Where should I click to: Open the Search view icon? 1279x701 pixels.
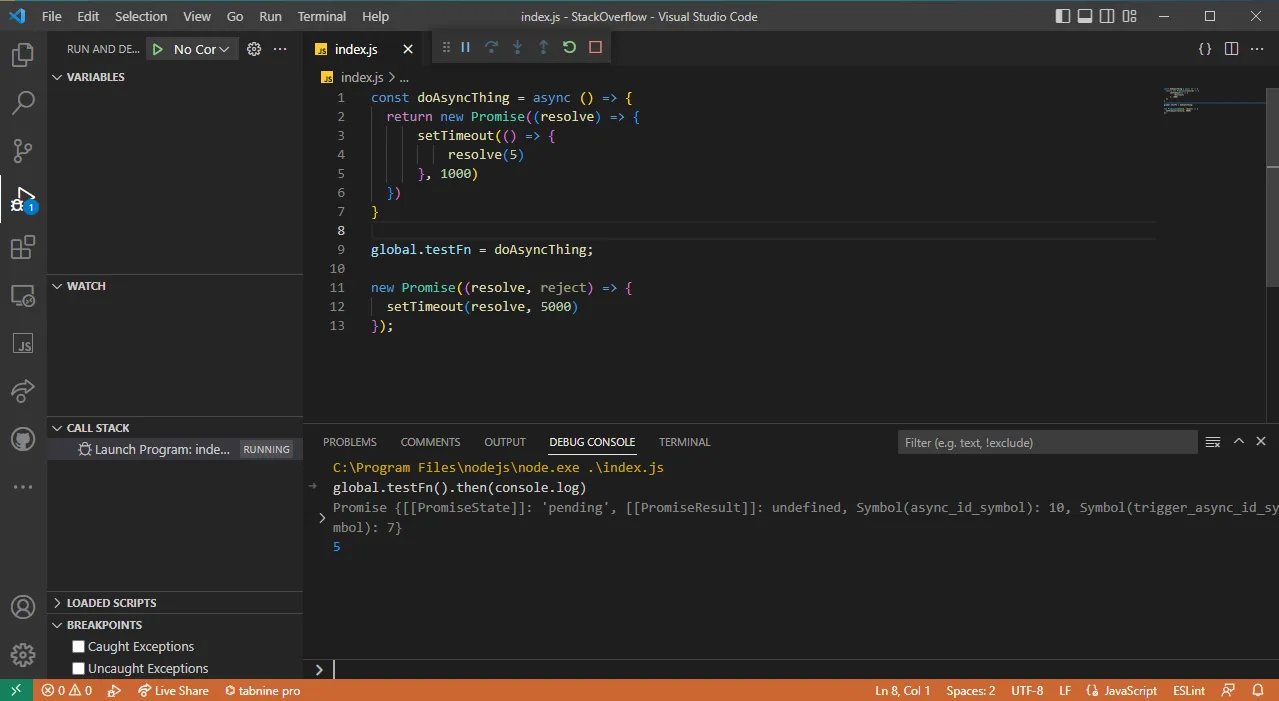(23, 103)
